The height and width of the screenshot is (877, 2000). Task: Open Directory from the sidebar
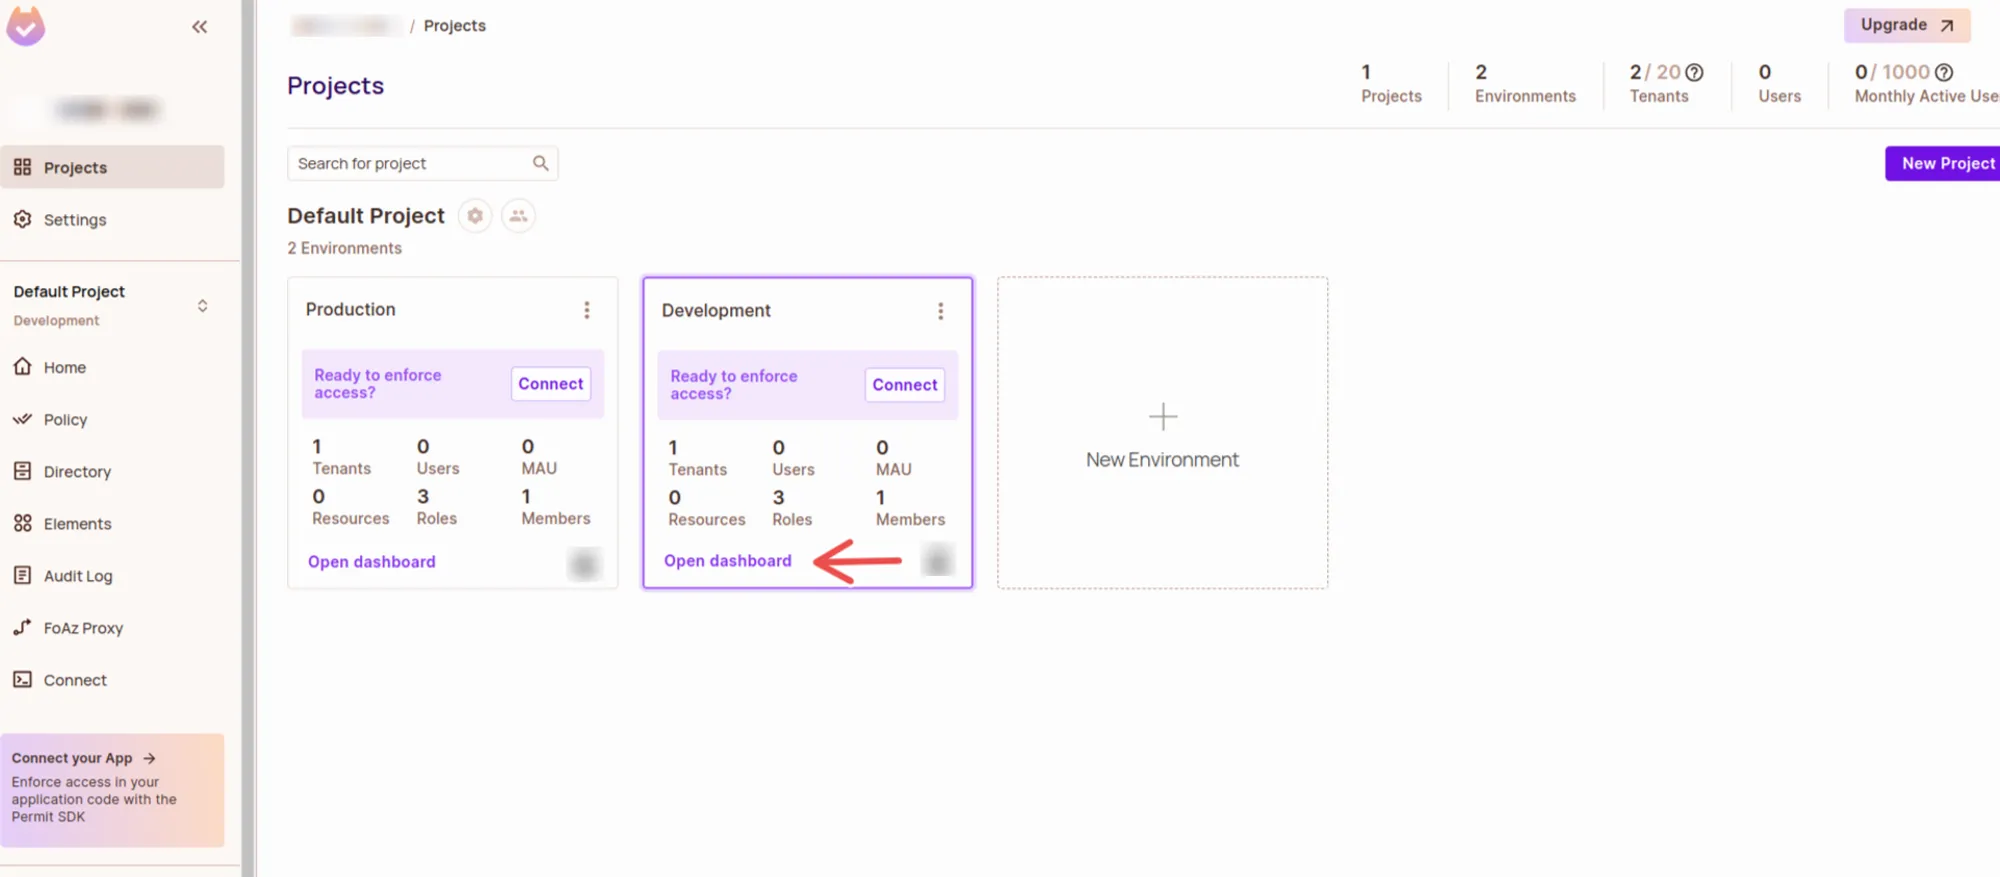pyautogui.click(x=77, y=472)
